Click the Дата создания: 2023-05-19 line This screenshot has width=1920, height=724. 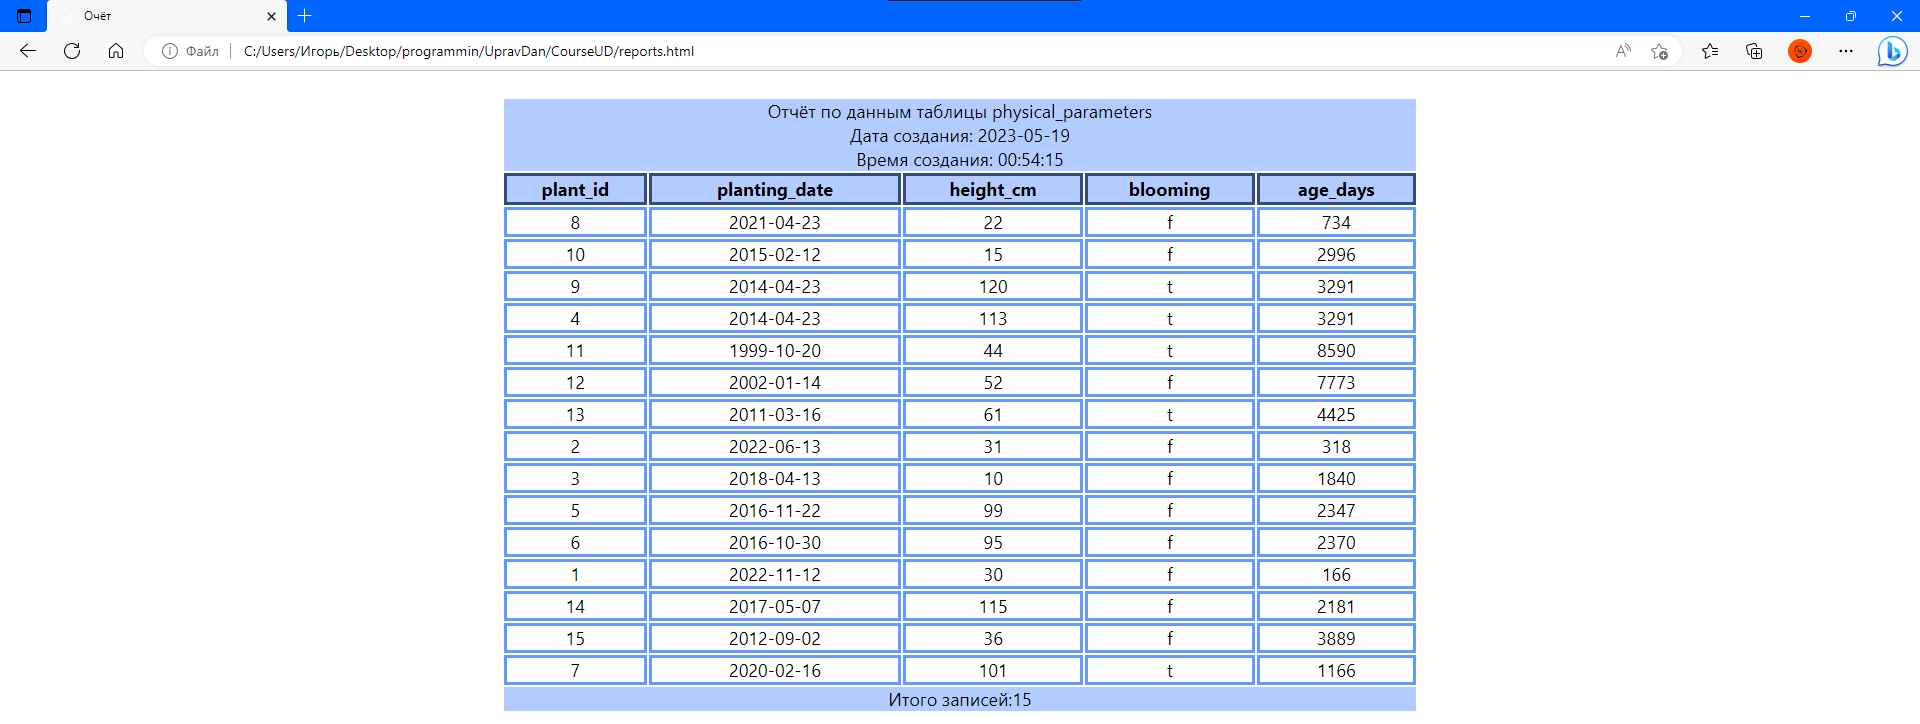pyautogui.click(x=960, y=136)
